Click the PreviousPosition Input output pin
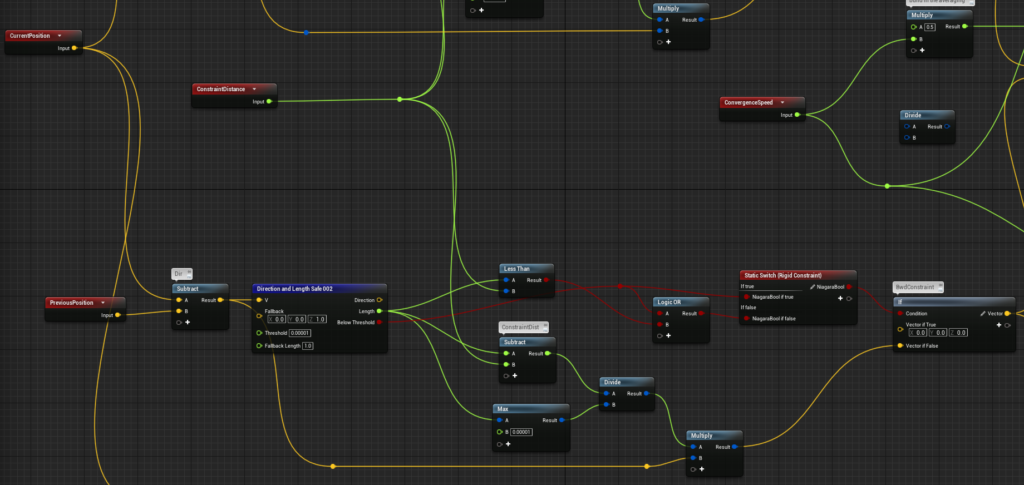This screenshot has height=485, width=1024. 118,315
